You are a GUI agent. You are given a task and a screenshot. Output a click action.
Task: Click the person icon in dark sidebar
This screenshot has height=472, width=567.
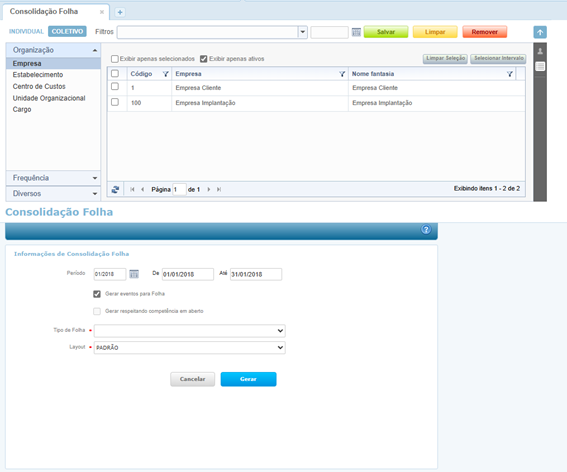pyautogui.click(x=540, y=51)
